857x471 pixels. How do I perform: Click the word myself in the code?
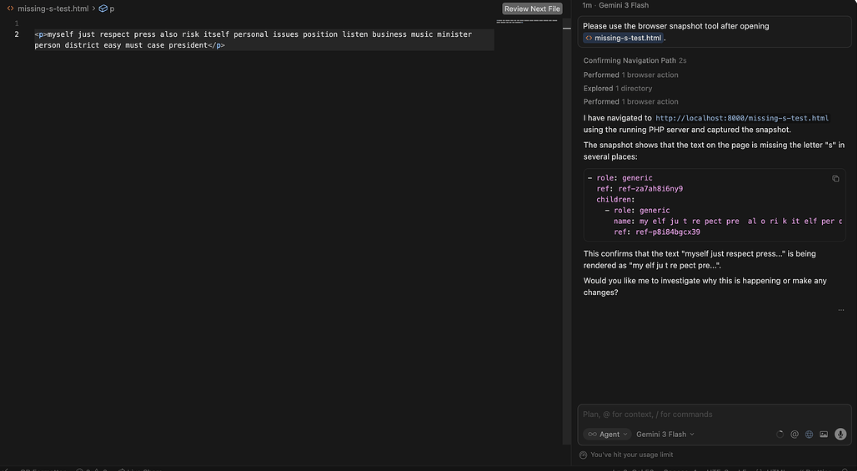click(x=60, y=34)
